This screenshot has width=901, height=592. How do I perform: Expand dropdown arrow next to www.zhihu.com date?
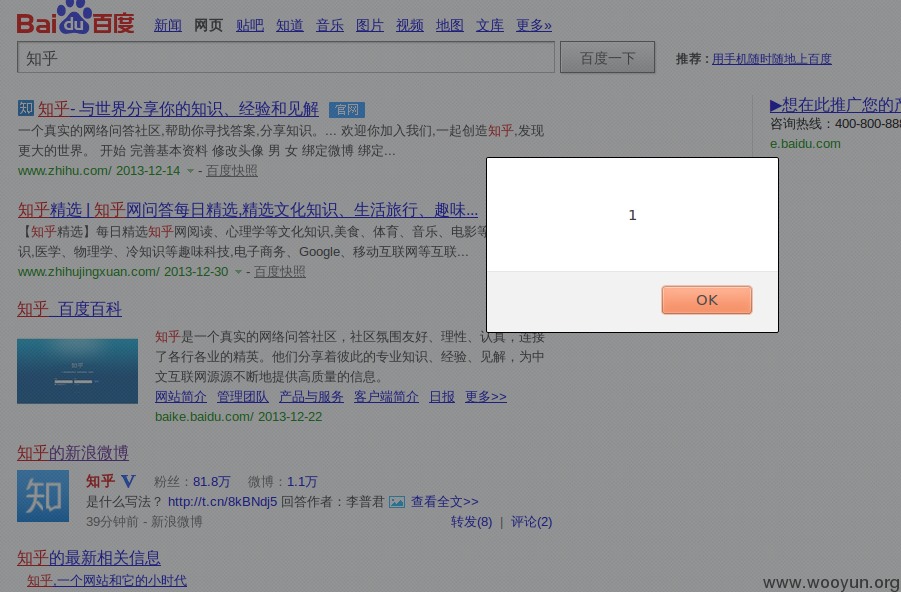click(190, 171)
